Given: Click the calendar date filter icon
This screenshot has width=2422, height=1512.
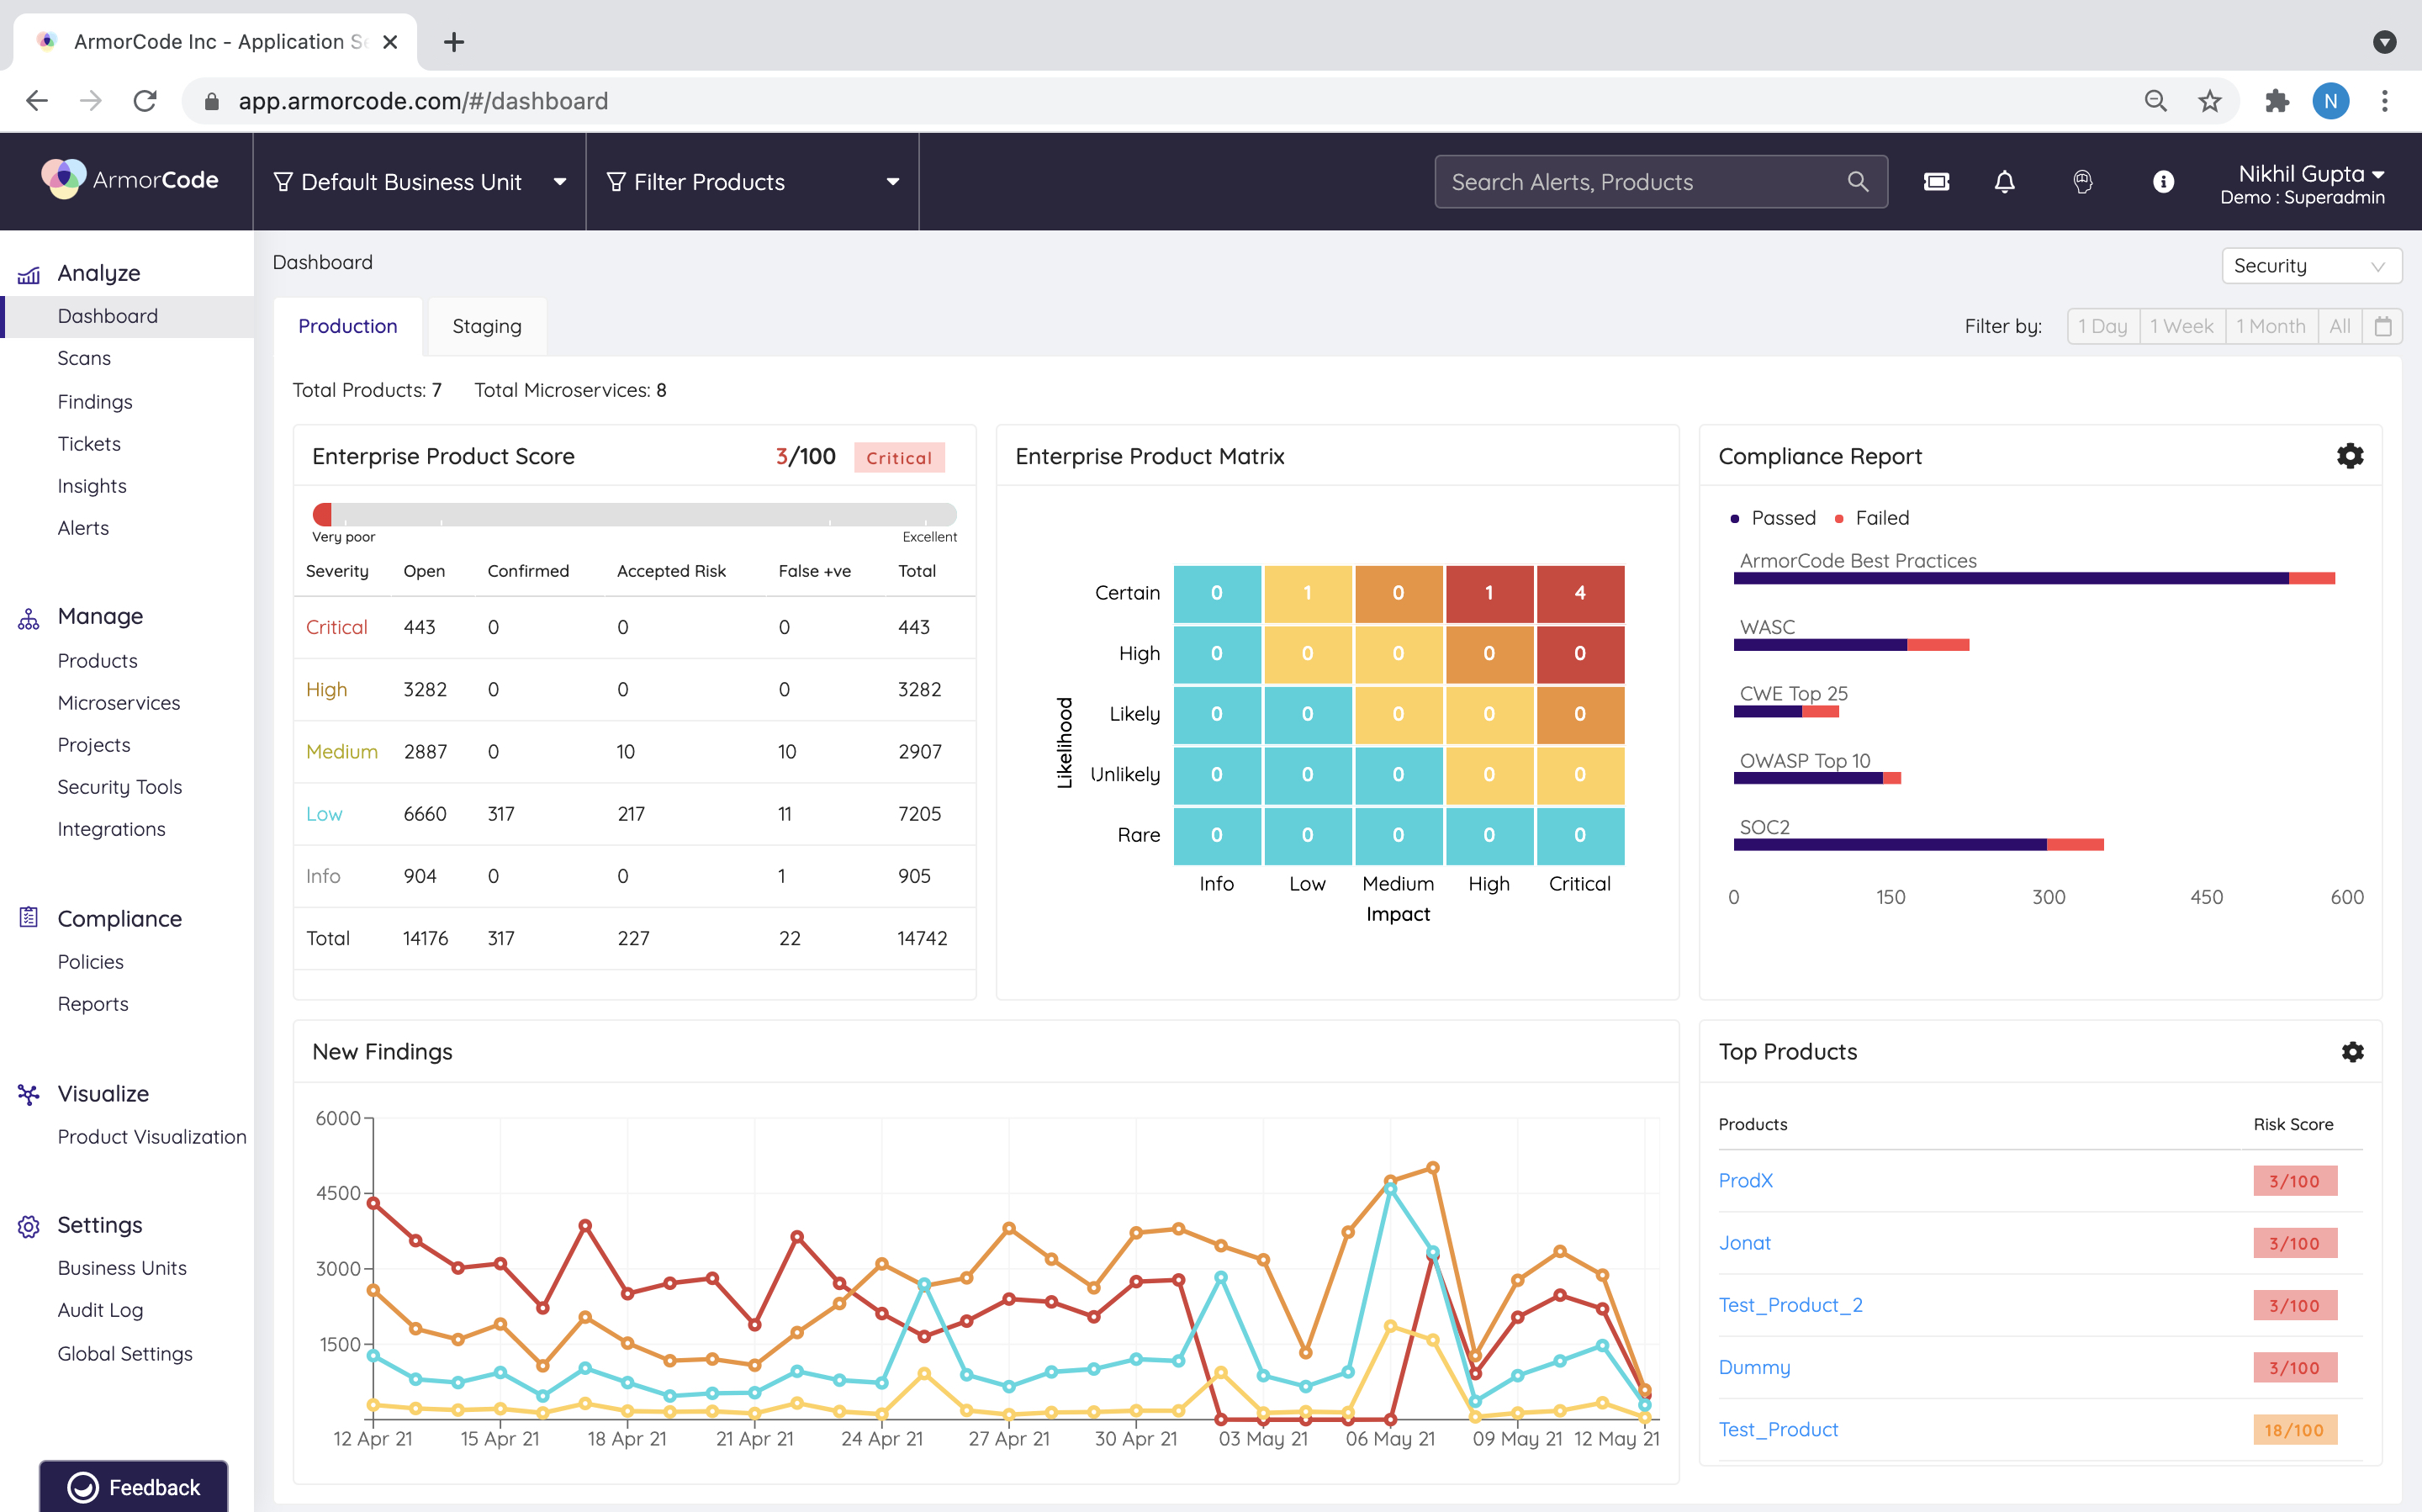Looking at the screenshot, I should pyautogui.click(x=2382, y=326).
